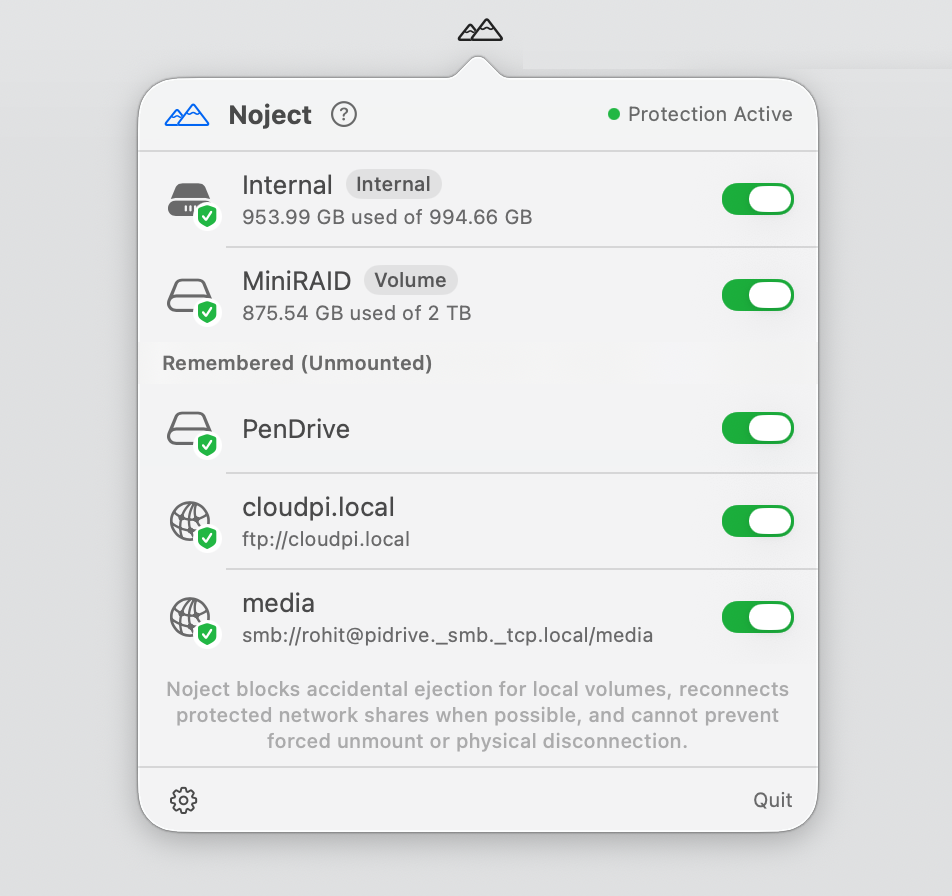Click Protection Active status text
This screenshot has height=896, width=952.
(710, 114)
